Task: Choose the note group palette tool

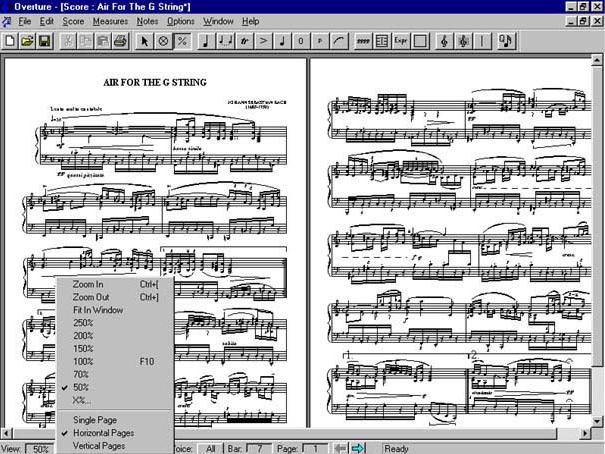Action: [225, 41]
